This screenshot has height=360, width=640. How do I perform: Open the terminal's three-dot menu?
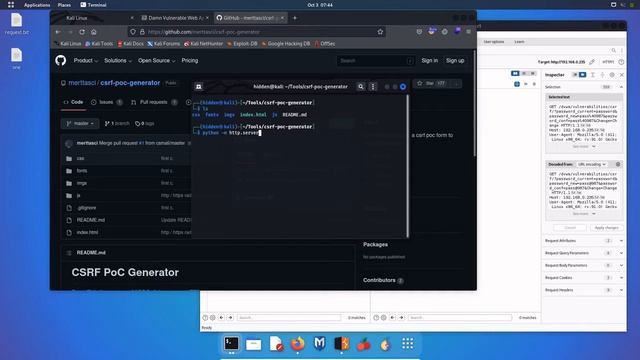click(x=373, y=87)
